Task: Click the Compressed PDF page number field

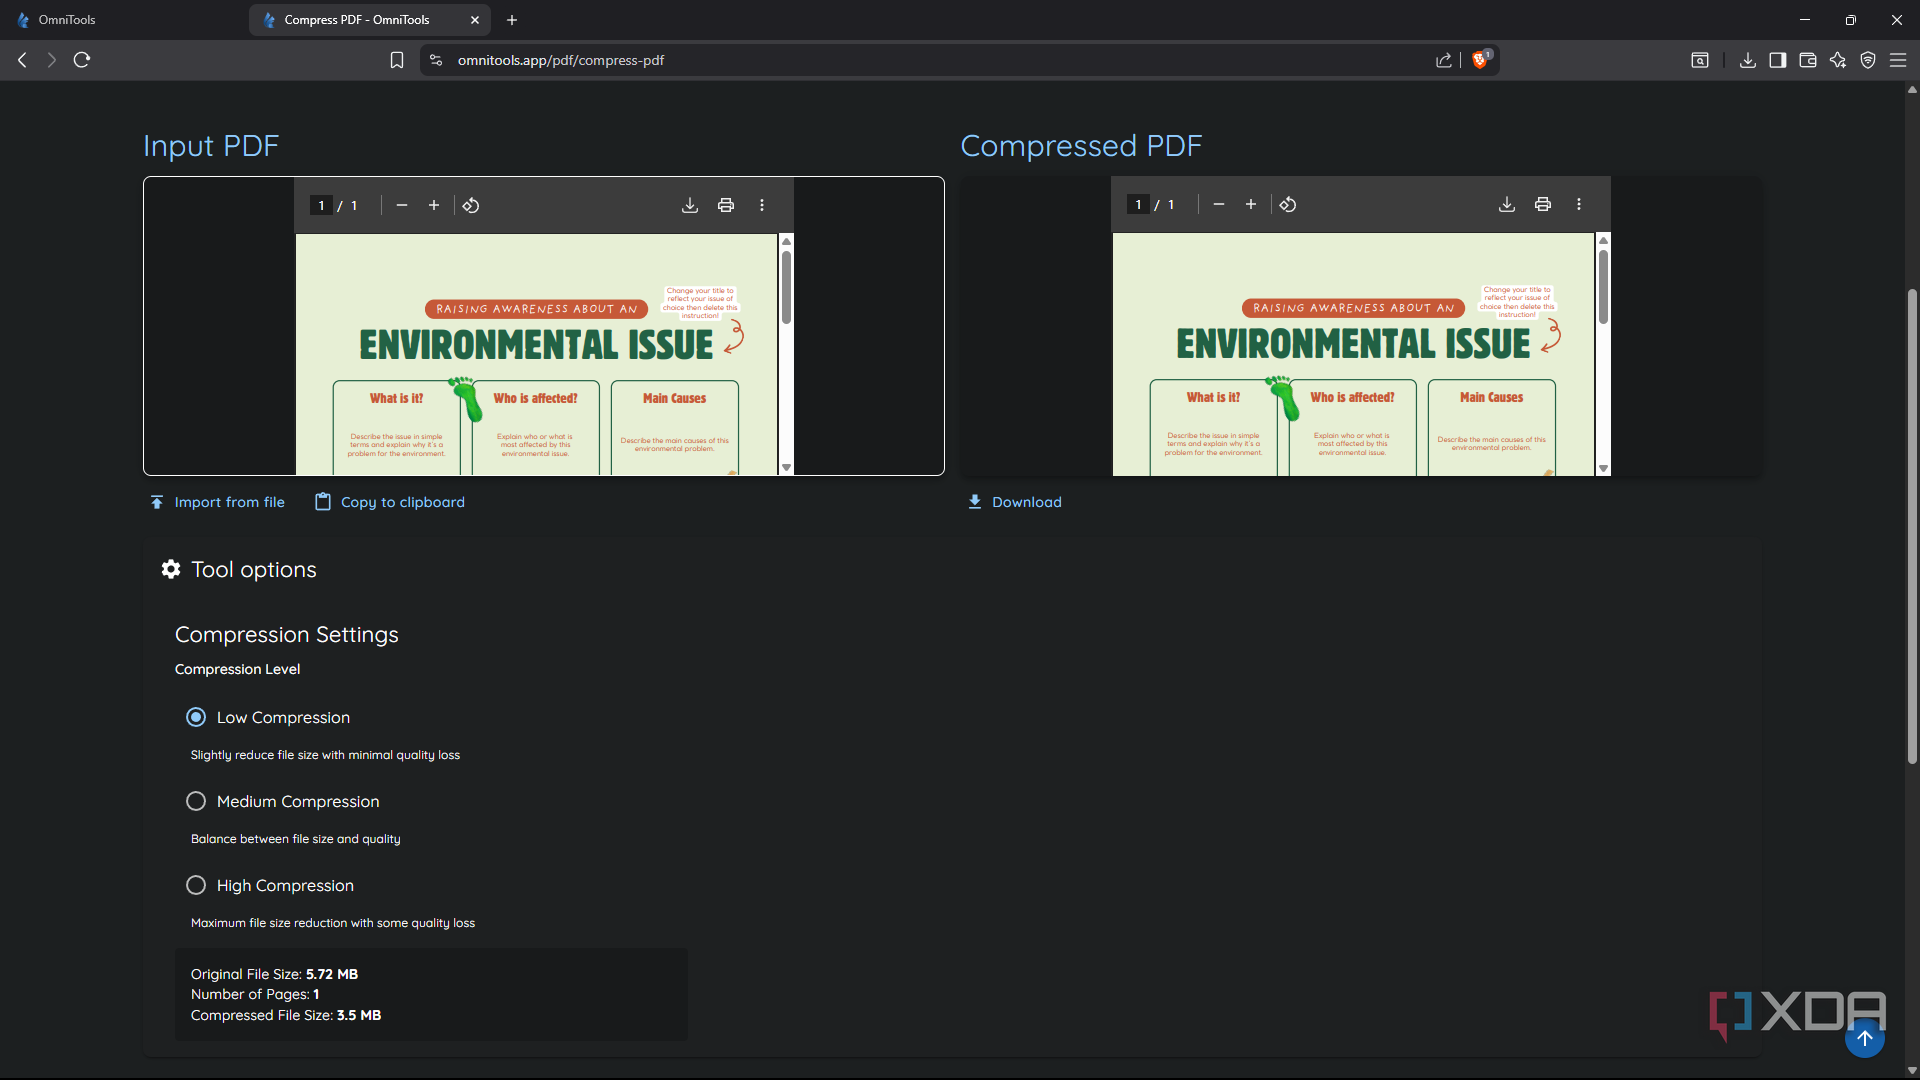Action: (x=1138, y=204)
